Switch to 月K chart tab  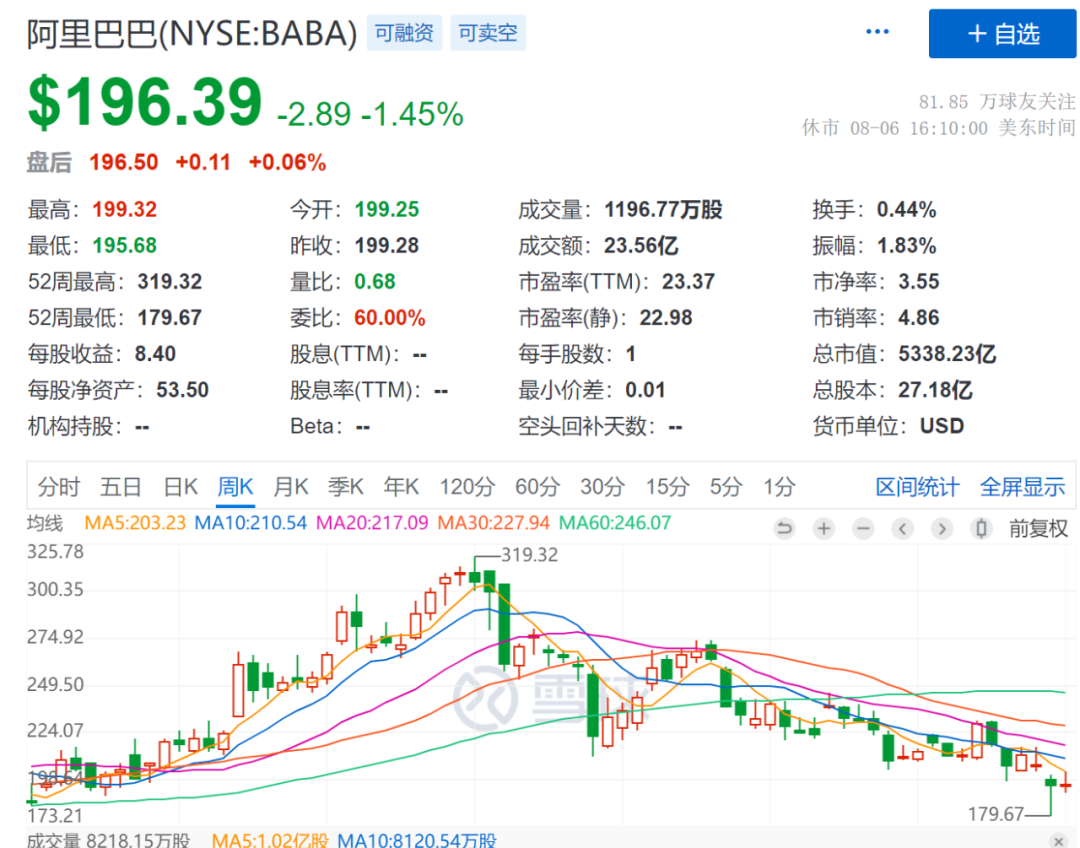pos(291,486)
